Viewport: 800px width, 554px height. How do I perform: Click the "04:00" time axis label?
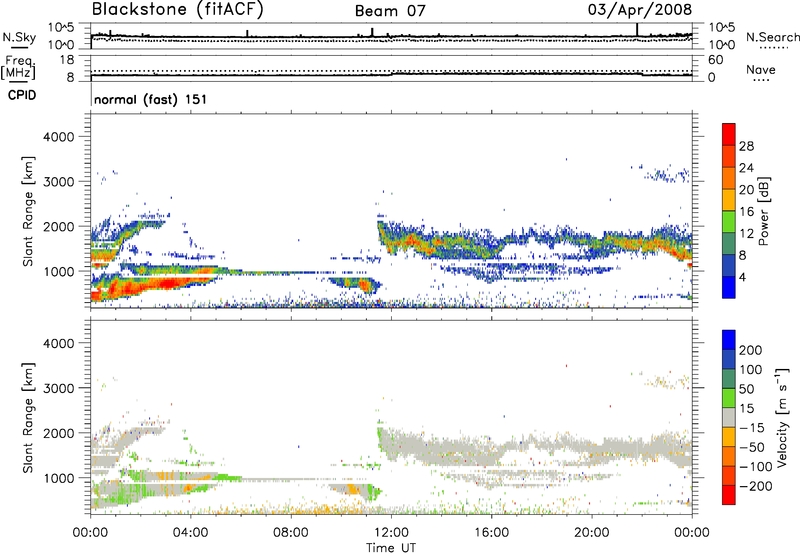[x=190, y=533]
